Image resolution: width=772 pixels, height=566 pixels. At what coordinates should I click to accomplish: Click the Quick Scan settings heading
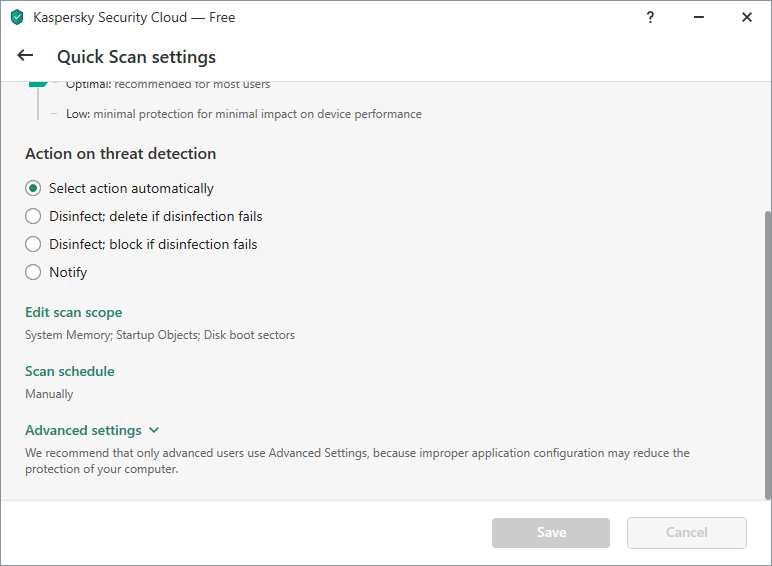[136, 57]
